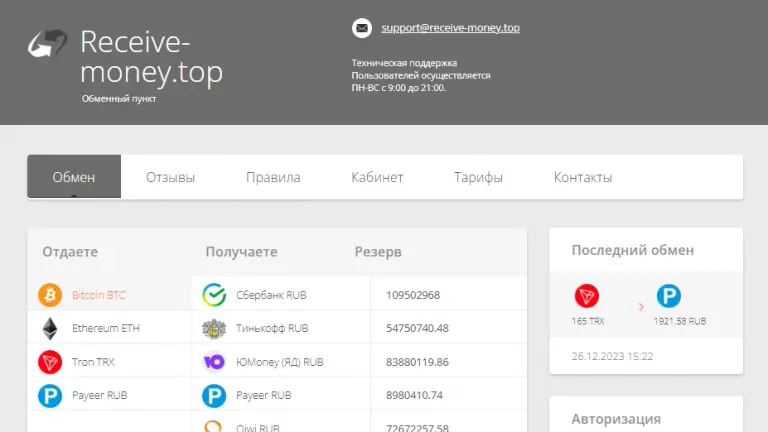Screen dimensions: 768x432
Task: Click the Последний обмен heading
Action: [633, 250]
